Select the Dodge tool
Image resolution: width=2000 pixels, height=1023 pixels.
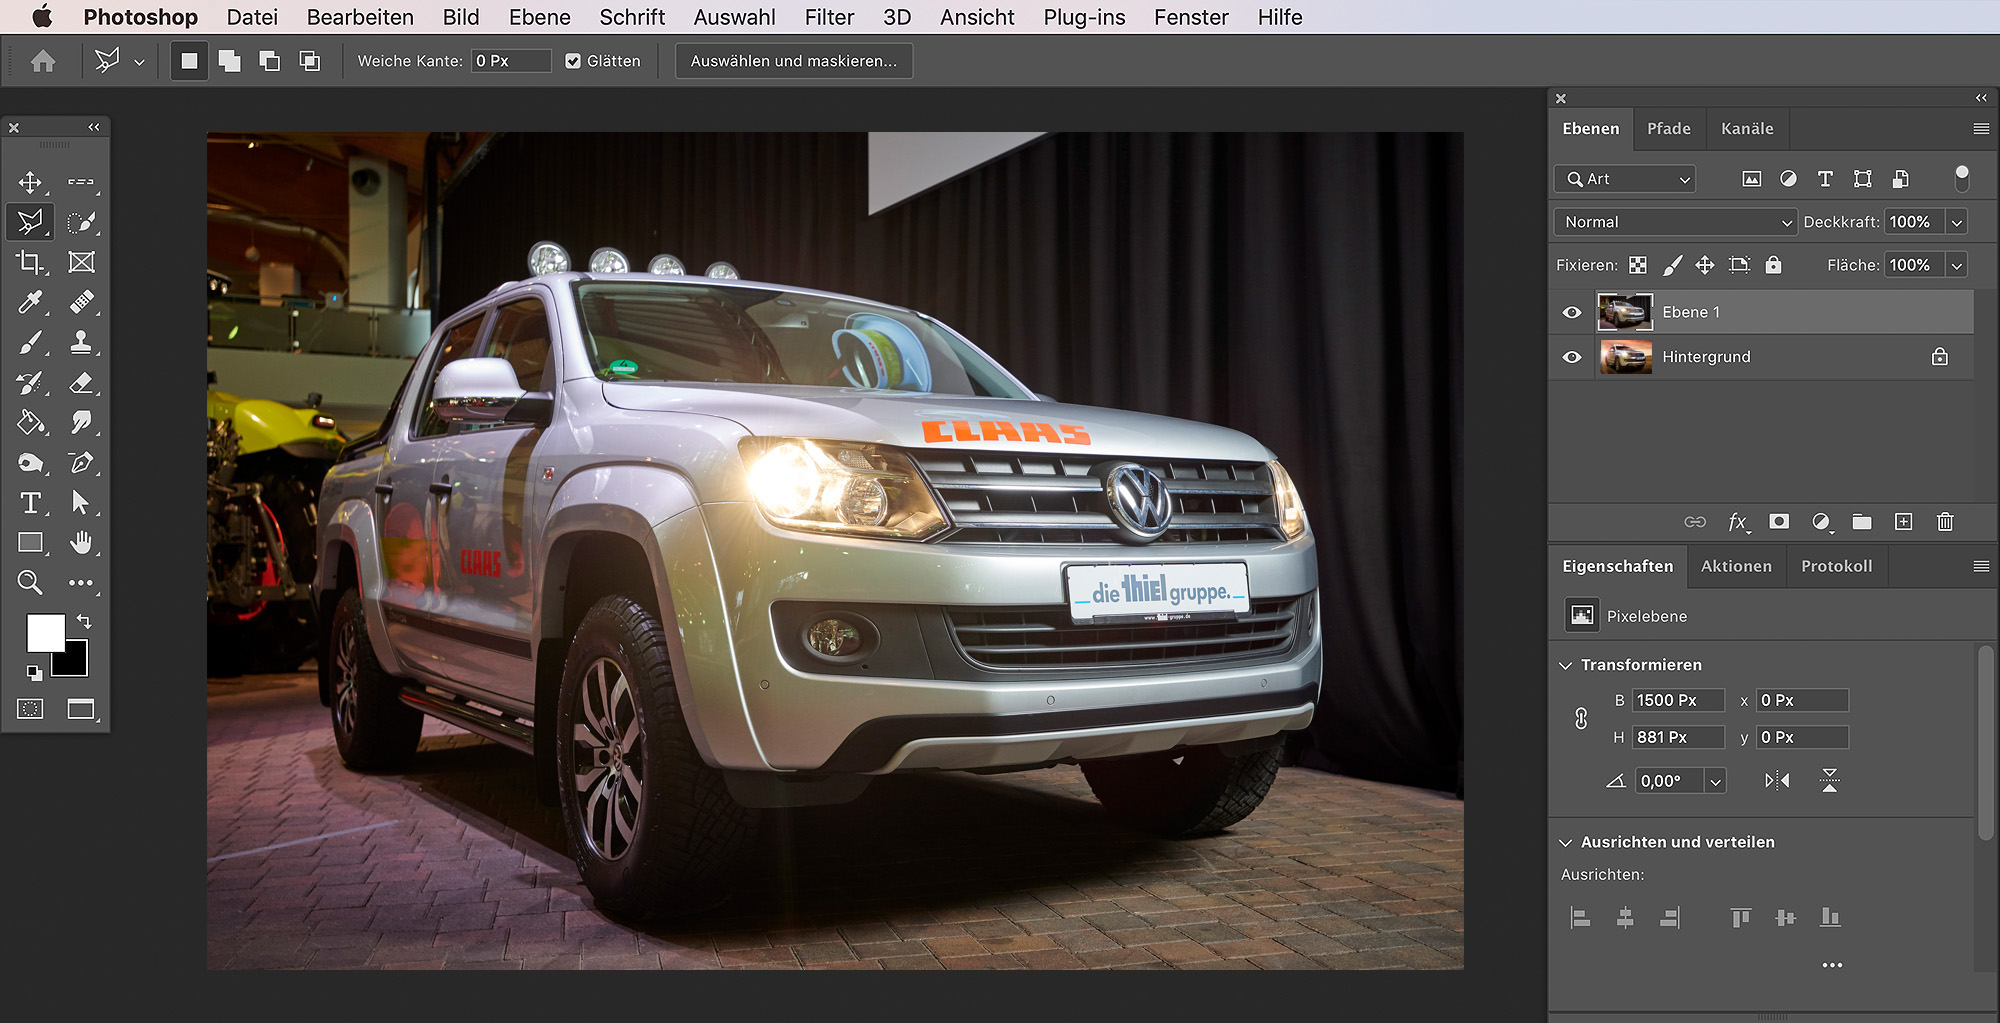click(x=30, y=462)
